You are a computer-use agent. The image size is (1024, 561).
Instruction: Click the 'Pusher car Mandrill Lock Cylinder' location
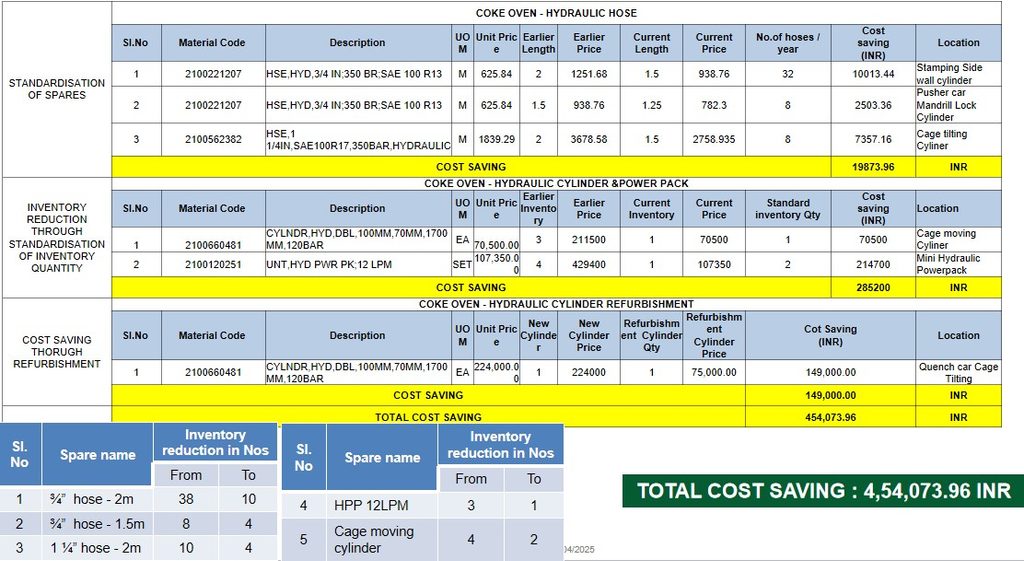pyautogui.click(x=946, y=105)
